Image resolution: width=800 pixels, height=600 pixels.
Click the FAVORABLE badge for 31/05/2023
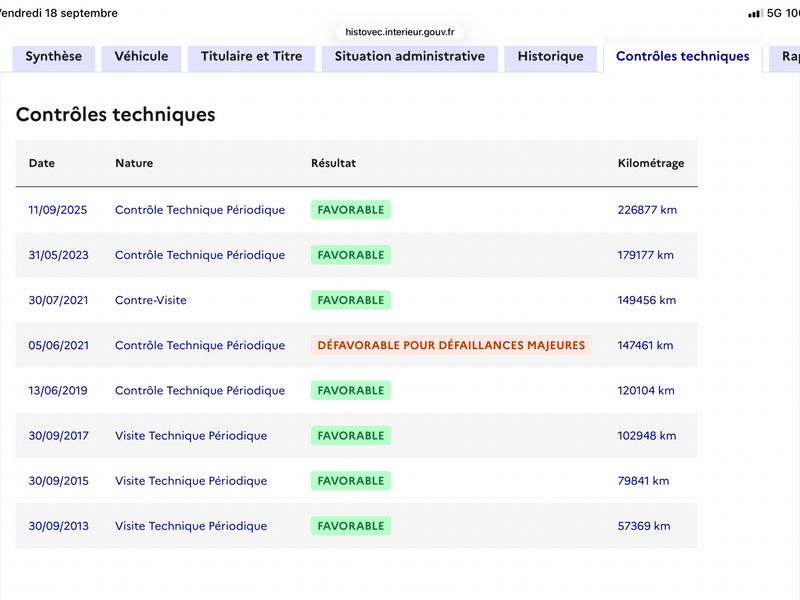(x=351, y=255)
